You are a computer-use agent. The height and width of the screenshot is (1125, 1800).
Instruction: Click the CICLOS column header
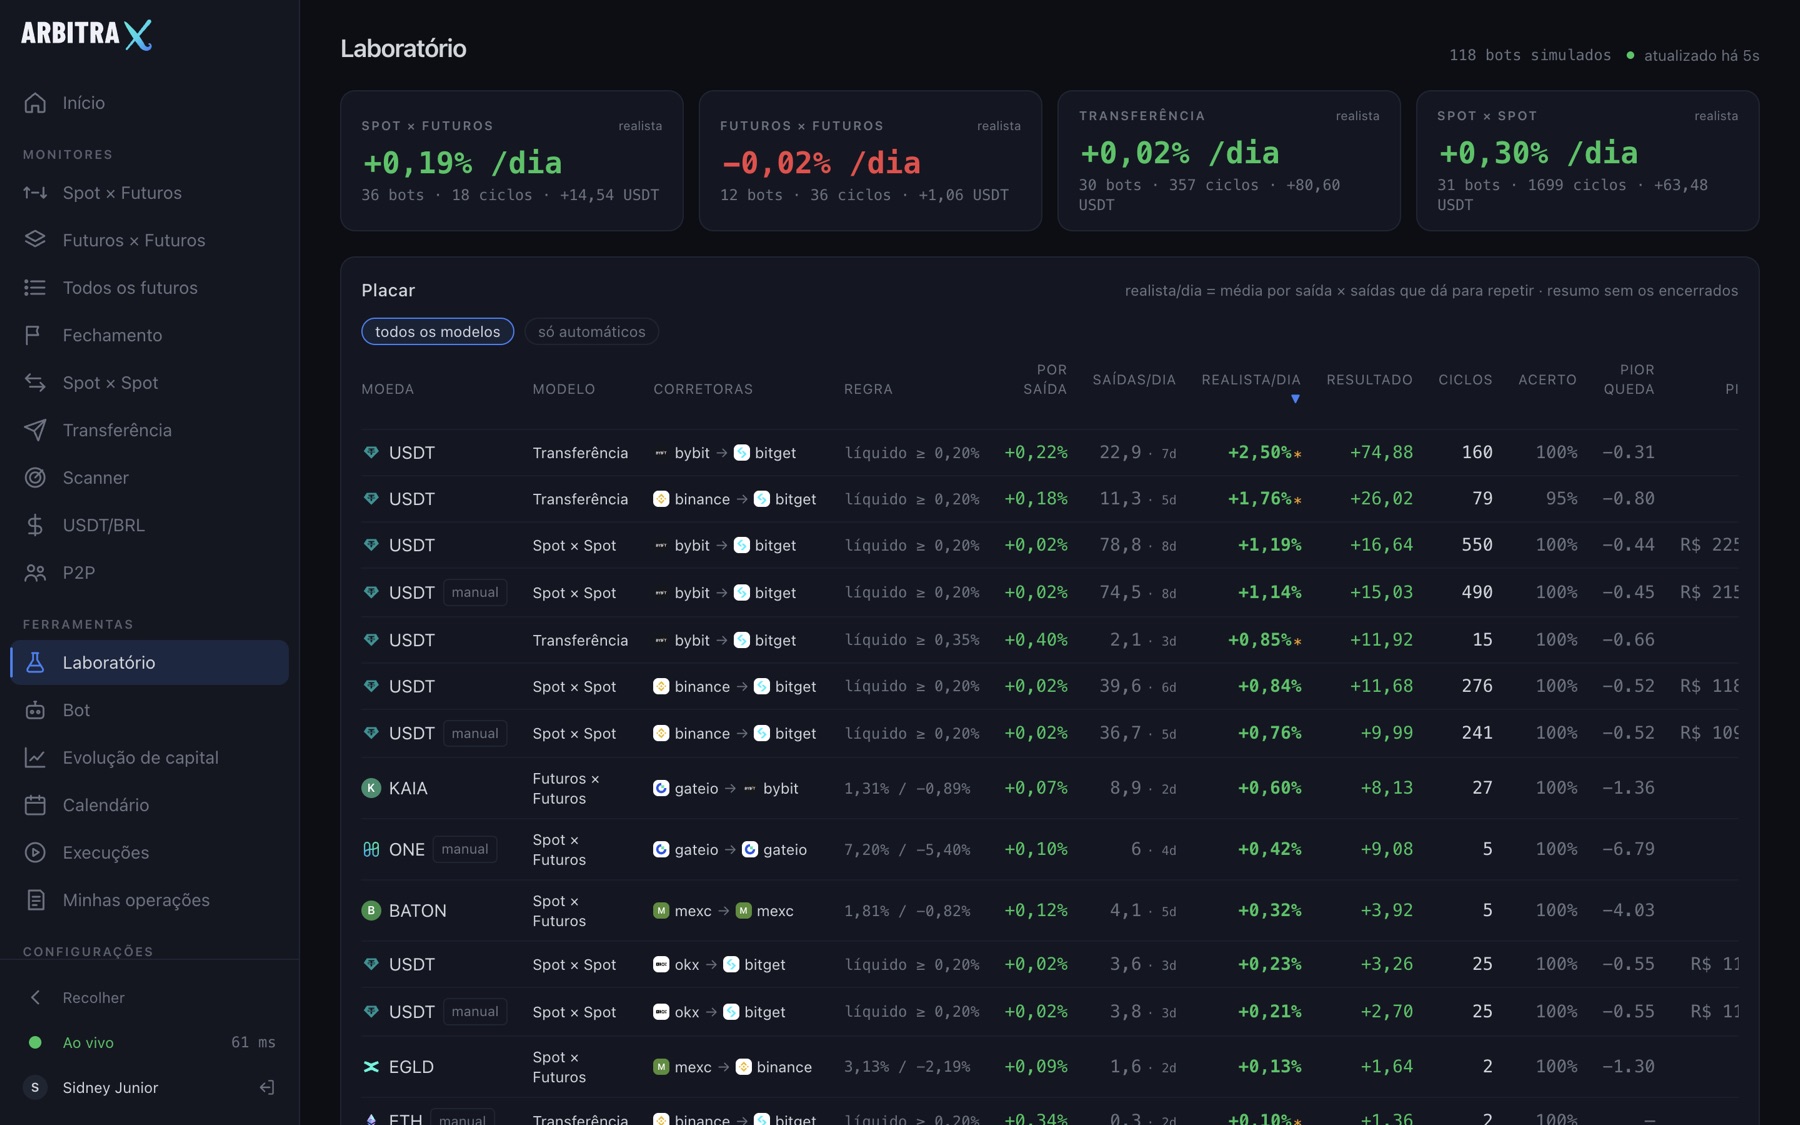tap(1465, 380)
